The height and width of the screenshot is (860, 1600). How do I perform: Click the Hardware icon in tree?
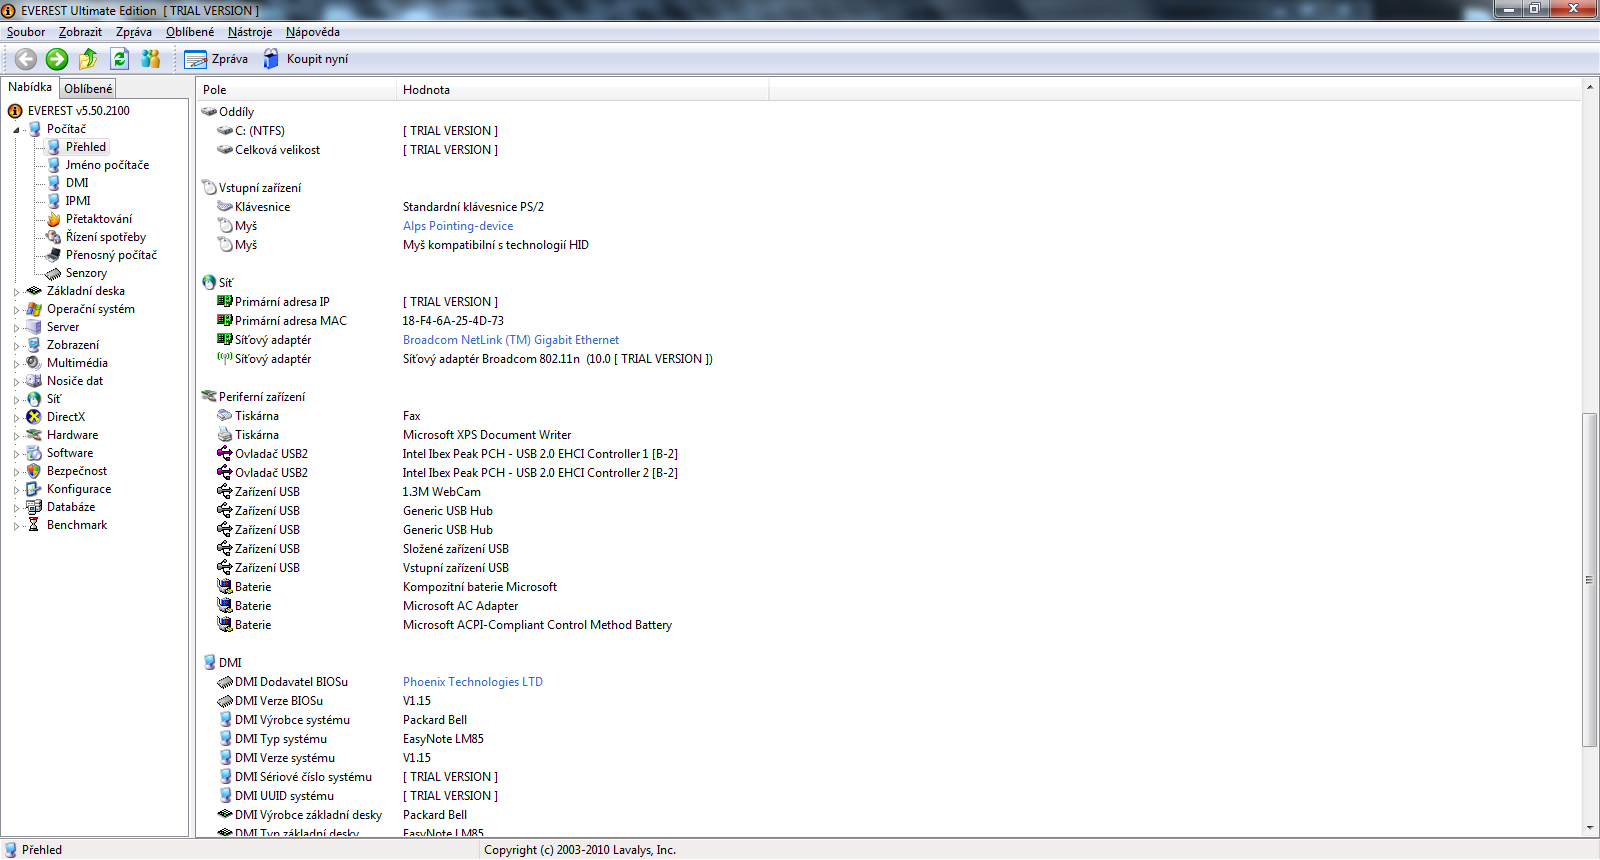pos(34,435)
